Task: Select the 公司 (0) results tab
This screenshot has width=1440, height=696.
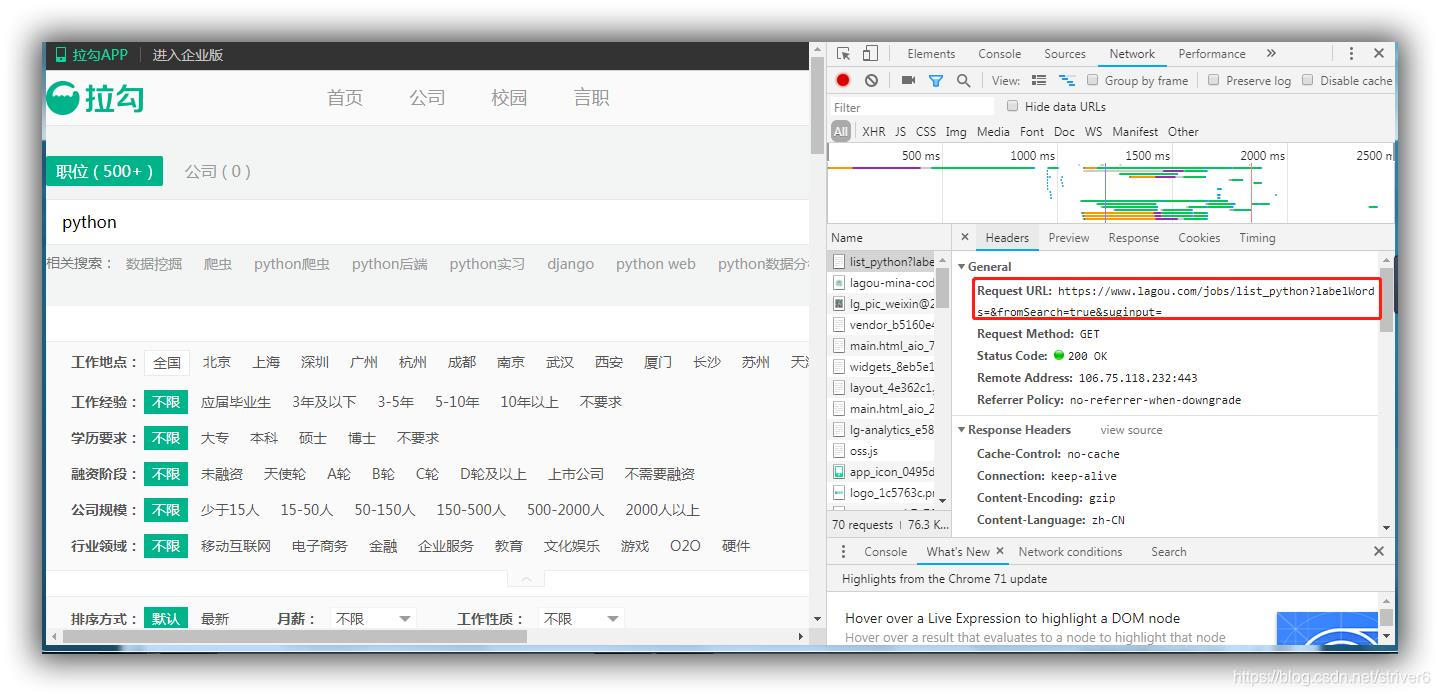Action: 217,171
